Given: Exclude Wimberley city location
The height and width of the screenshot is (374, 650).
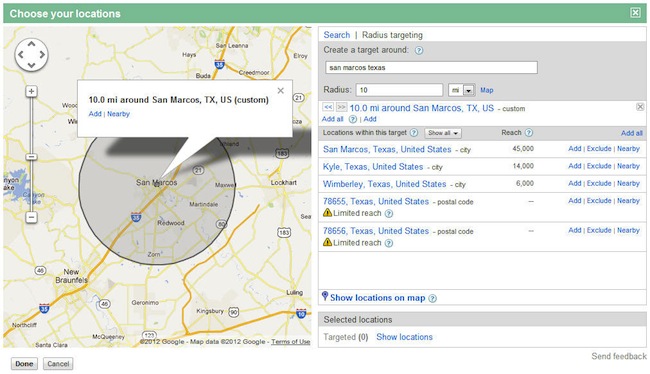Looking at the screenshot, I should tap(599, 183).
